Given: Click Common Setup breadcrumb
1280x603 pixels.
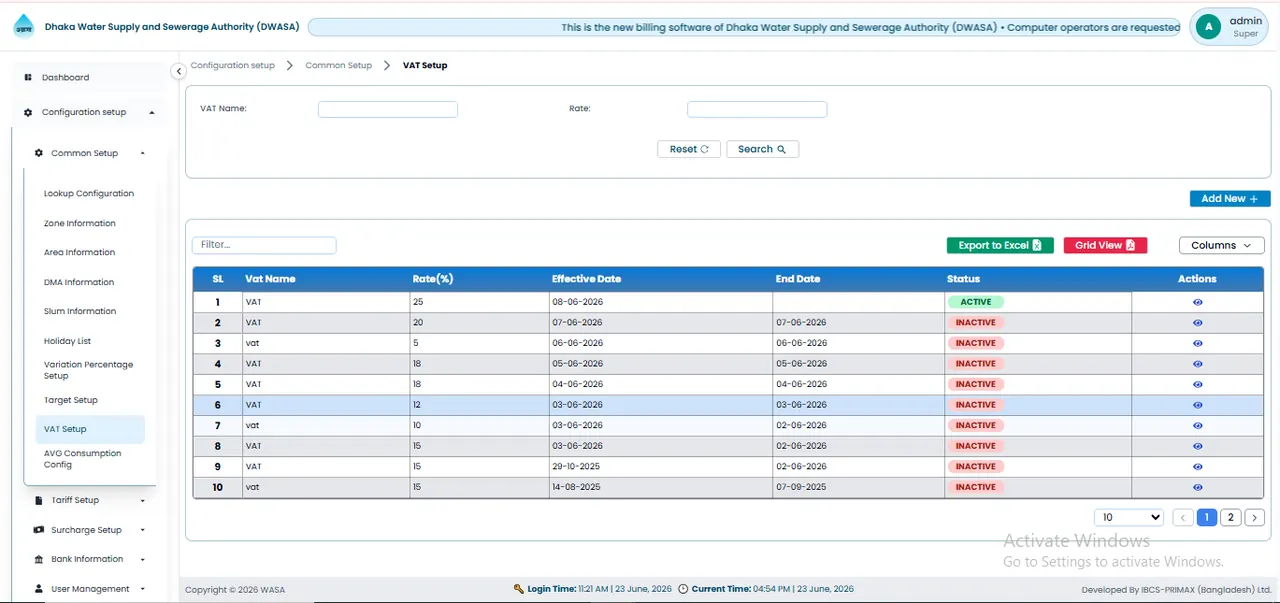Looking at the screenshot, I should (338, 65).
